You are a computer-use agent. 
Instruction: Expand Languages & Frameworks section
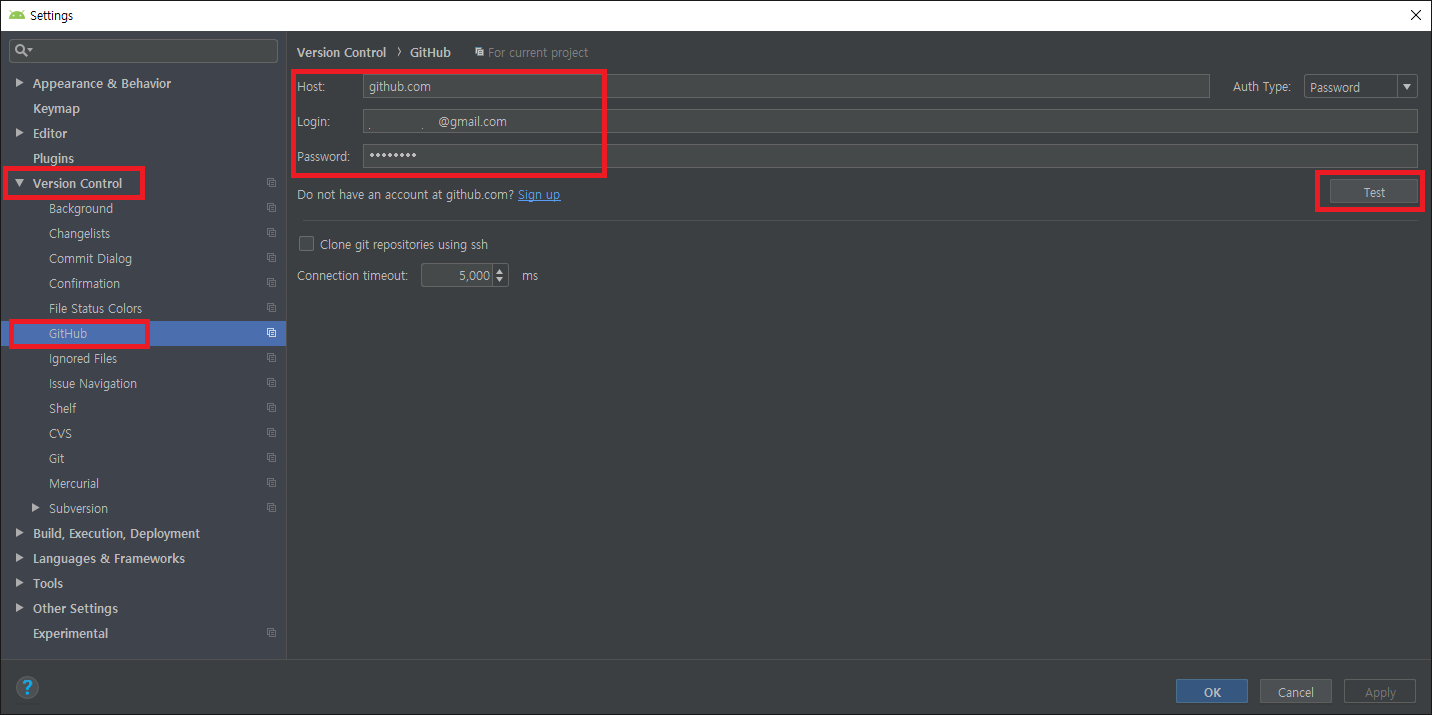19,558
